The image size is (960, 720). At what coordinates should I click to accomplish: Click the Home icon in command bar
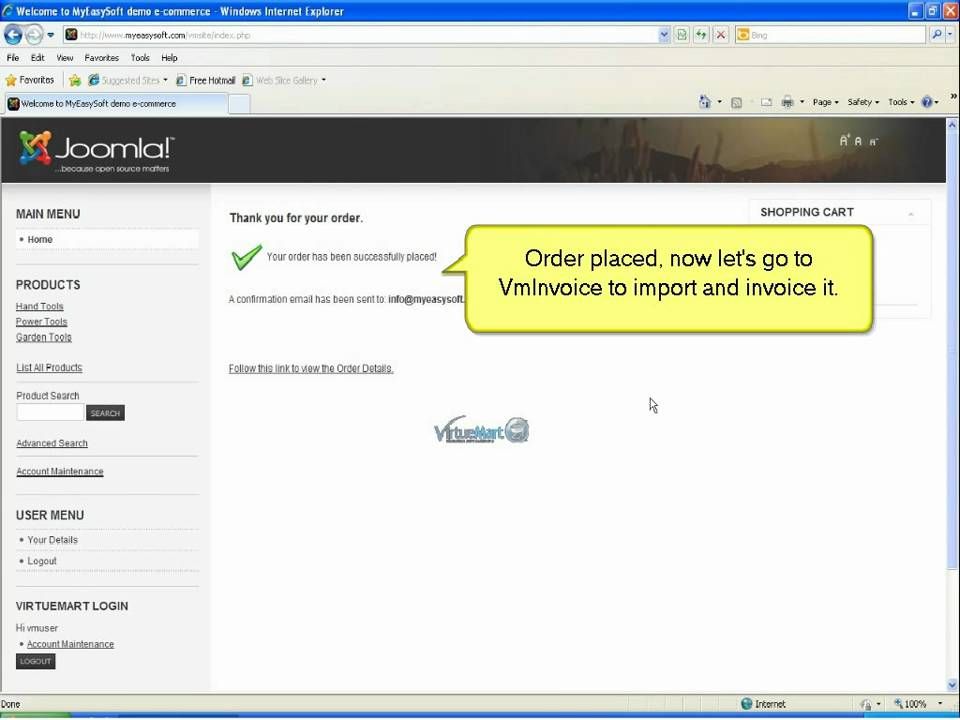[x=705, y=102]
